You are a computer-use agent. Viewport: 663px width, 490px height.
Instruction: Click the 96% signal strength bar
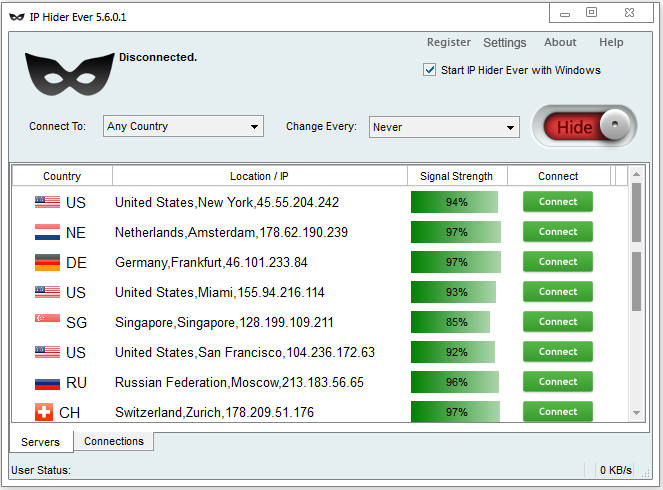click(x=455, y=382)
